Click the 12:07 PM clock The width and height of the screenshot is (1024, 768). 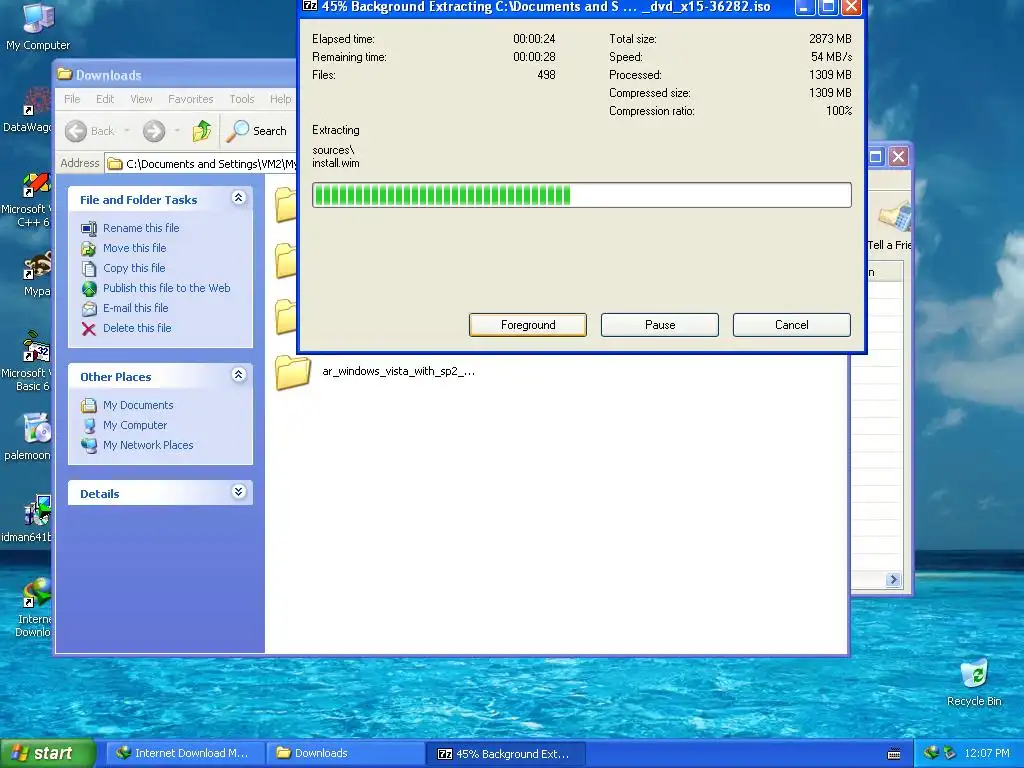tap(987, 753)
